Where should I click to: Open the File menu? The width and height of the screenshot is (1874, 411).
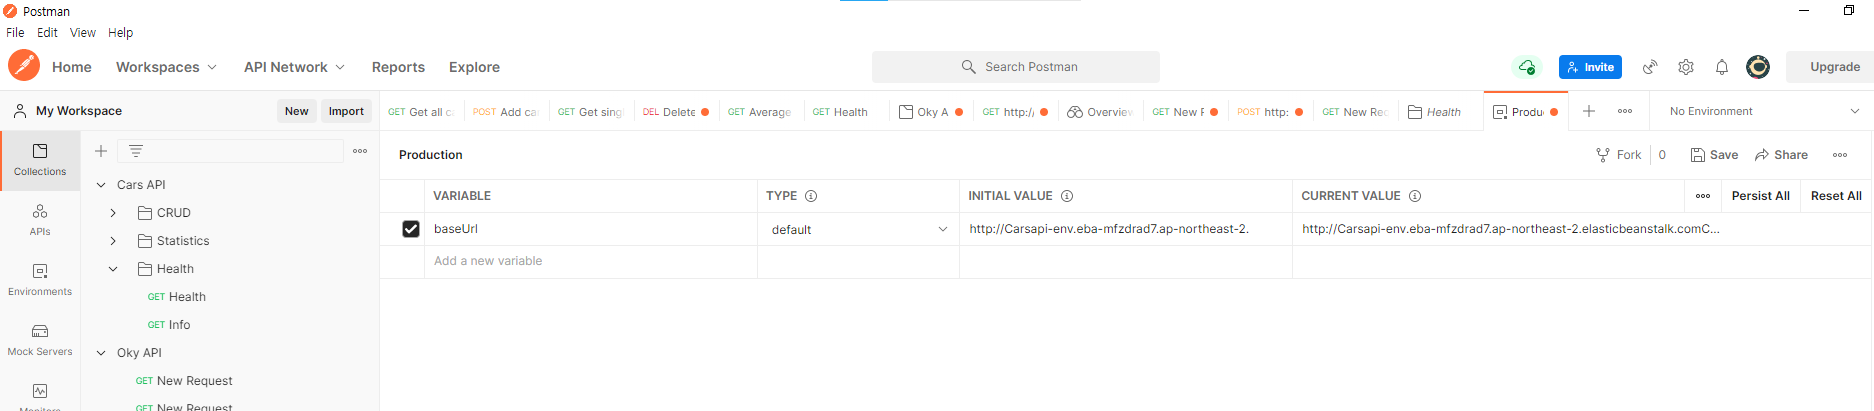(x=15, y=33)
